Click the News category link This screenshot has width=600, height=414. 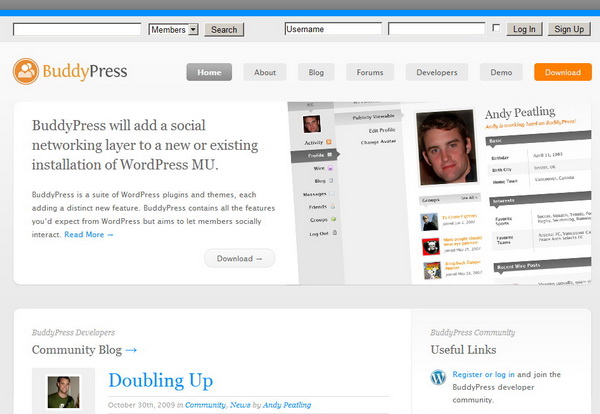pos(240,405)
